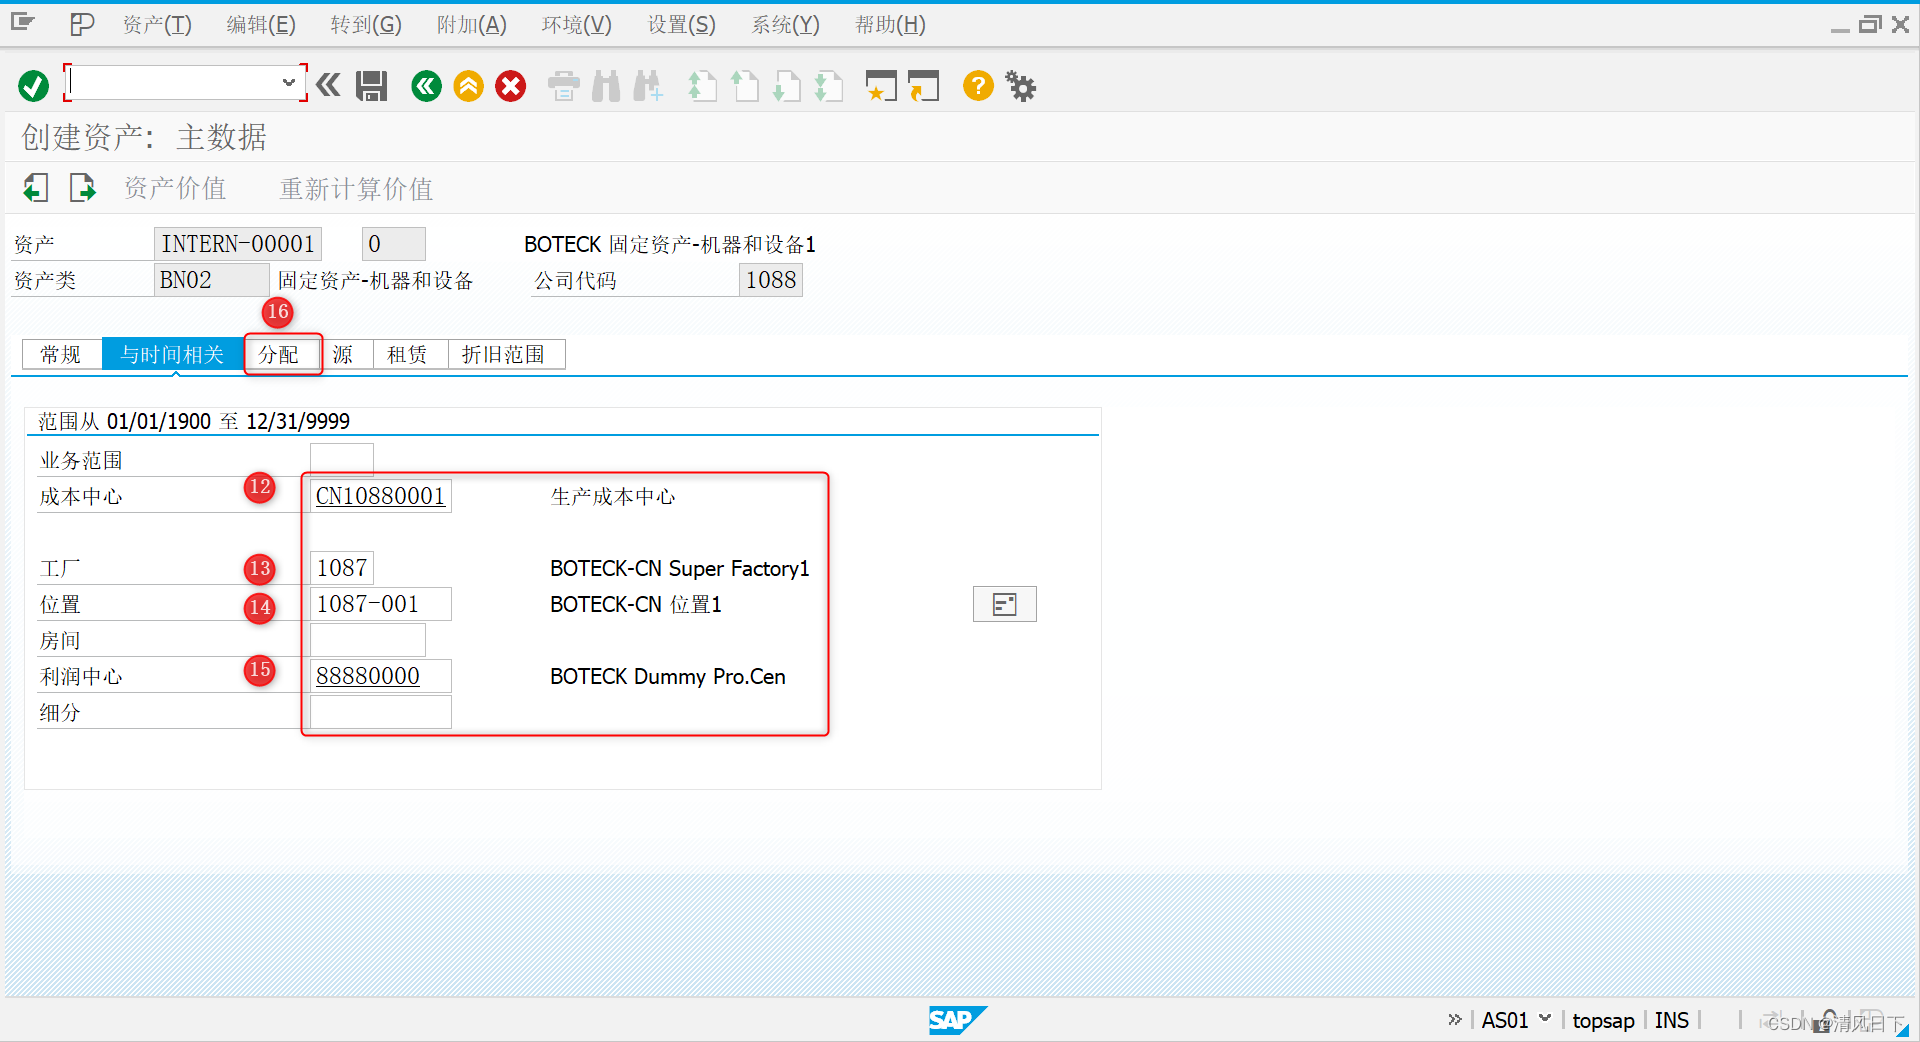This screenshot has width=1920, height=1042.
Task: Save the asset with floppy disk icon
Action: (372, 86)
